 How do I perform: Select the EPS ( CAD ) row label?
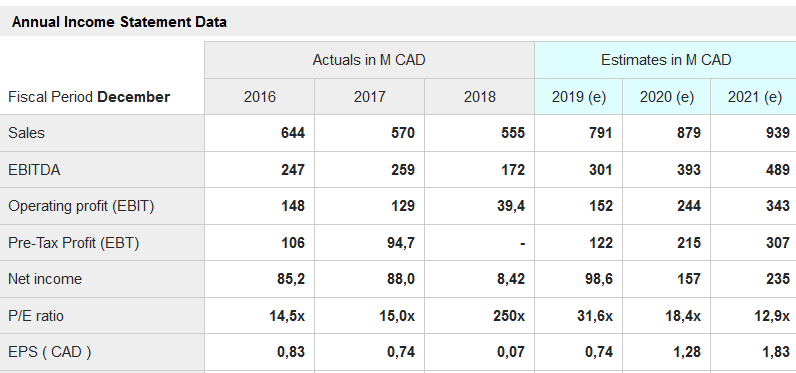(50, 352)
